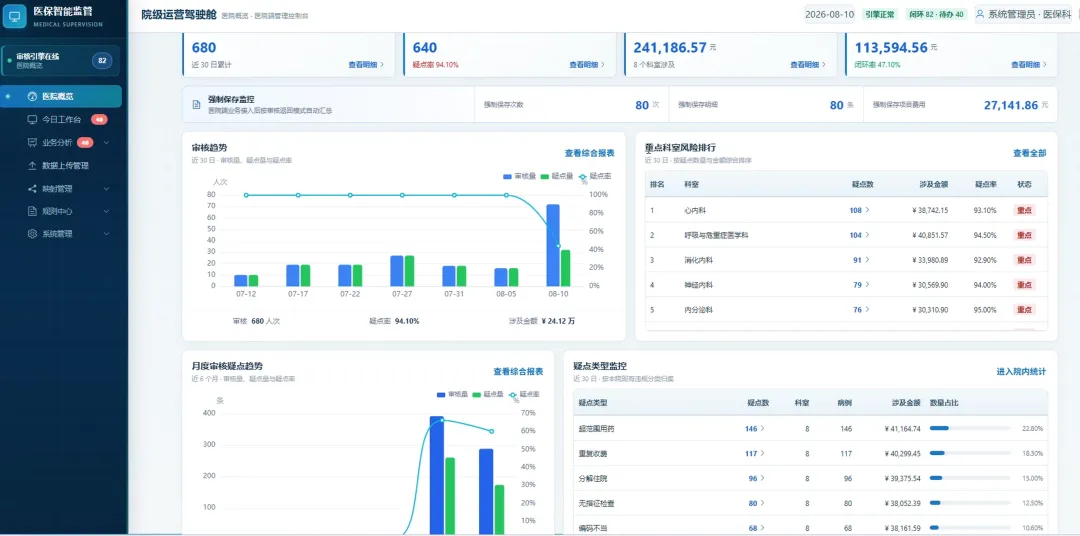Expand the 业务分析 submenu chevron
This screenshot has width=1080, height=536.
[107, 143]
